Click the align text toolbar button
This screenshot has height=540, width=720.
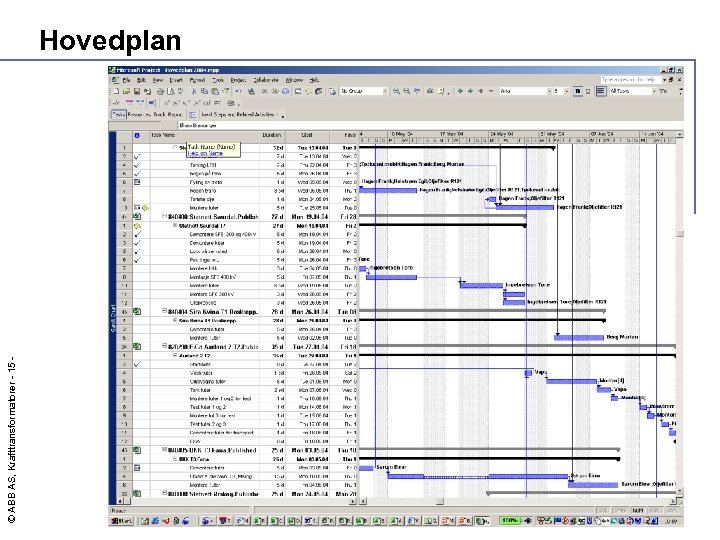[x=600, y=91]
